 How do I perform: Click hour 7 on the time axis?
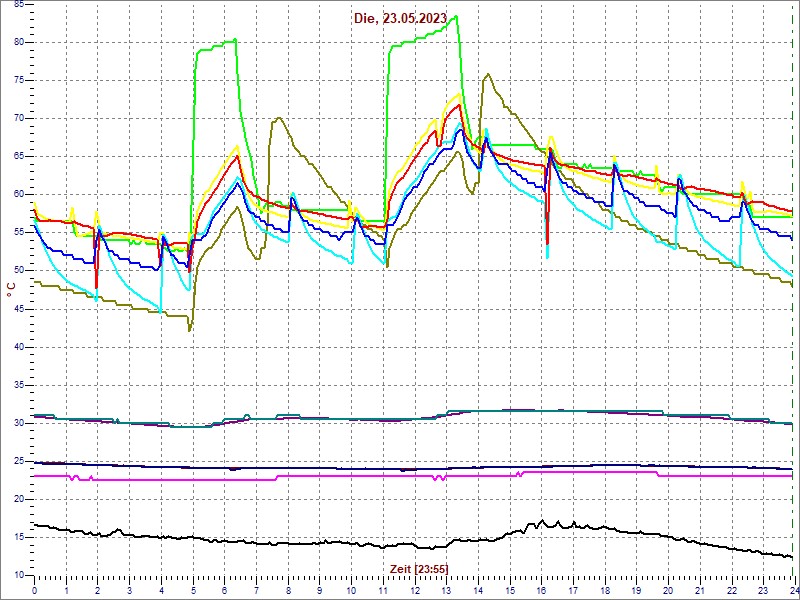pyautogui.click(x=256, y=590)
